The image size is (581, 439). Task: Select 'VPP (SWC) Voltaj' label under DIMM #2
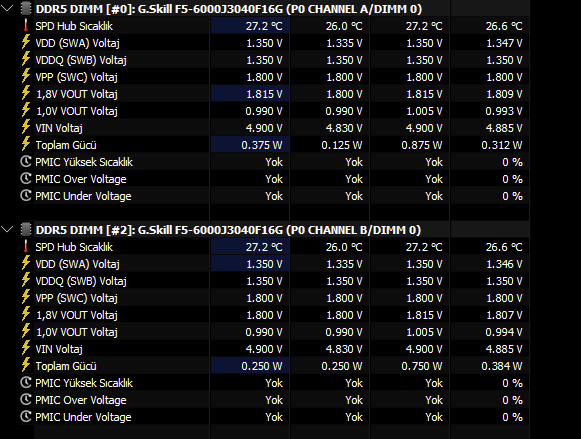[x=76, y=298]
